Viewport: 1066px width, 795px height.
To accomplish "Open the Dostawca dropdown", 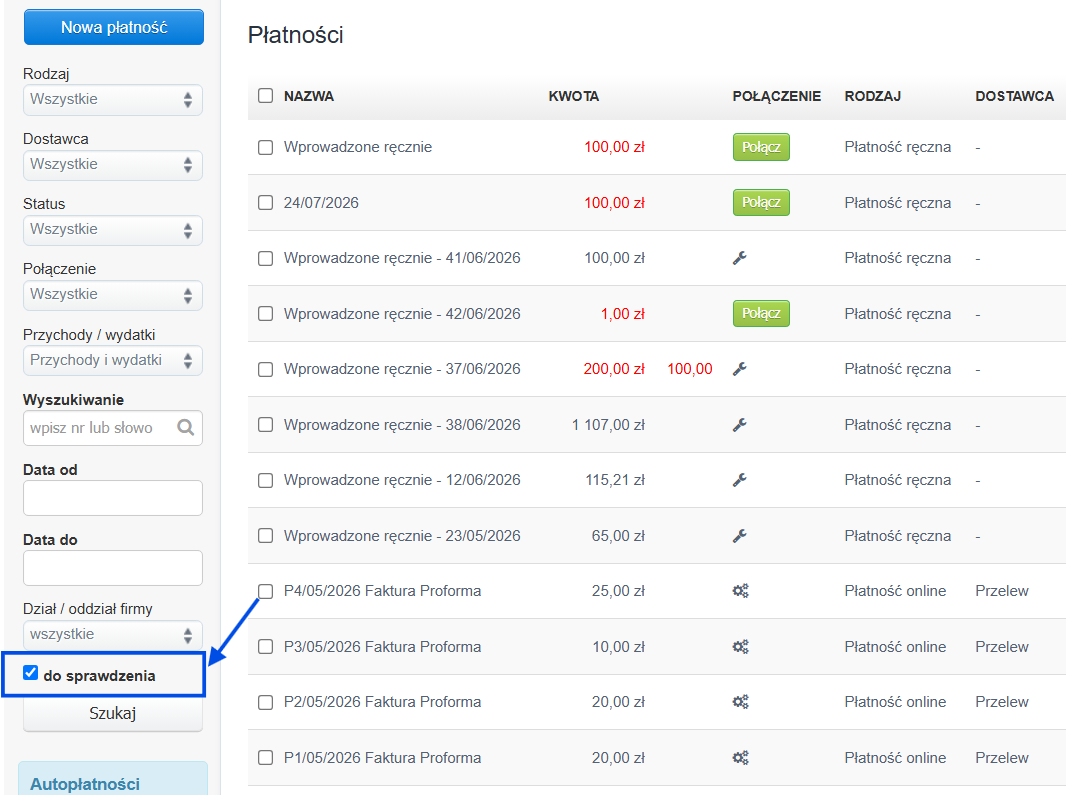I will point(113,165).
